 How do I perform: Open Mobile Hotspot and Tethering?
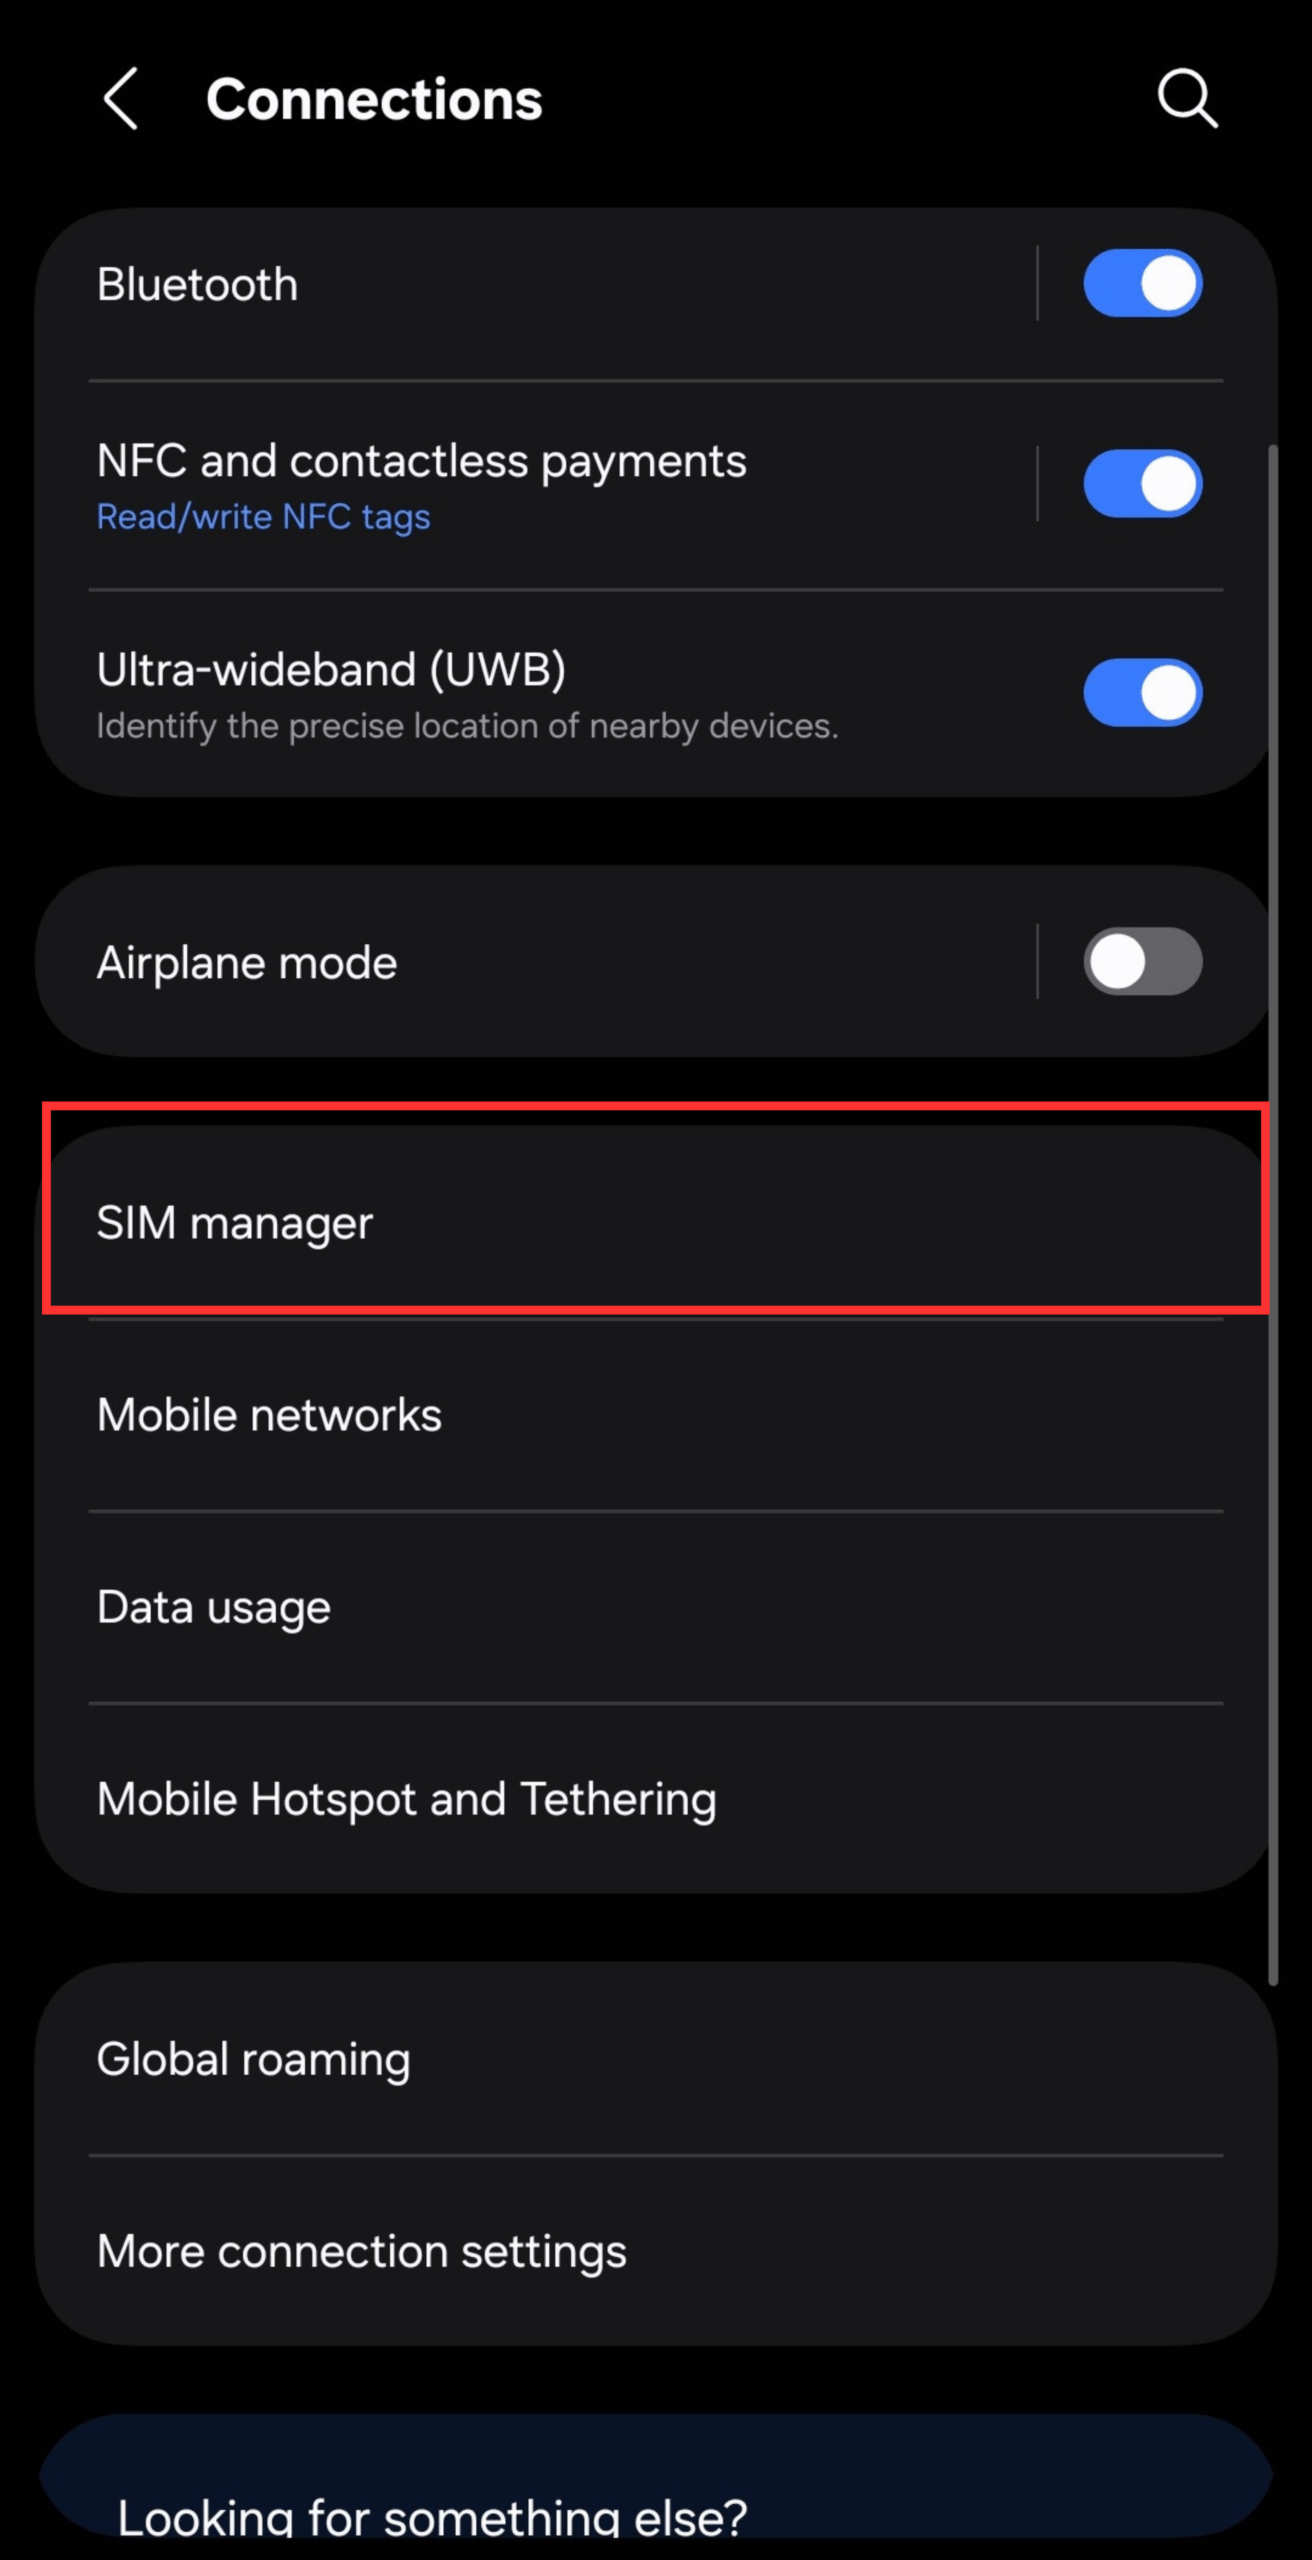pyautogui.click(x=656, y=1799)
